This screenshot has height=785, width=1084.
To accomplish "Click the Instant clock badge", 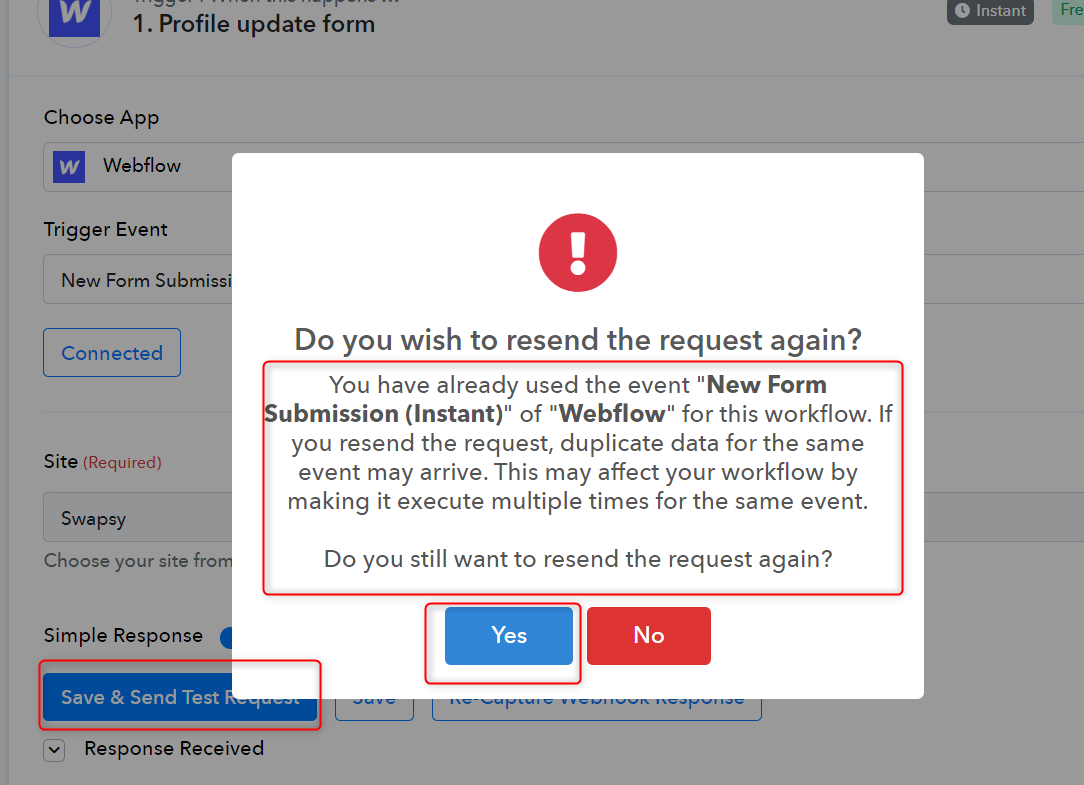I will pyautogui.click(x=990, y=11).
